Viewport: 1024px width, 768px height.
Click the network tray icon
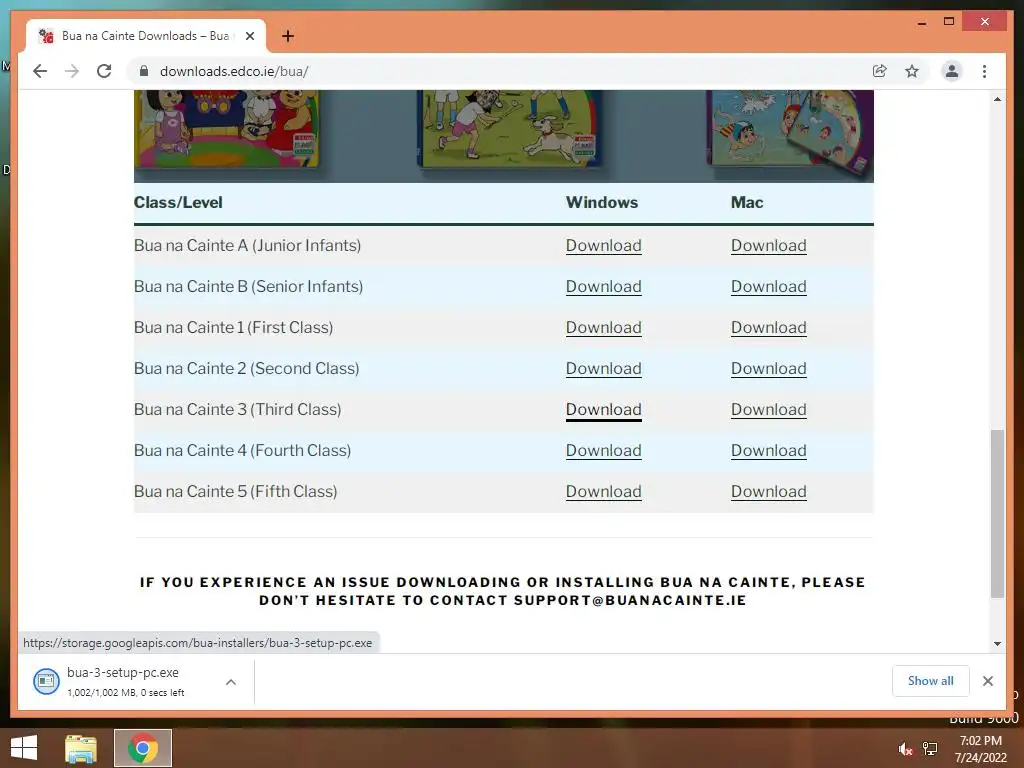pos(930,749)
